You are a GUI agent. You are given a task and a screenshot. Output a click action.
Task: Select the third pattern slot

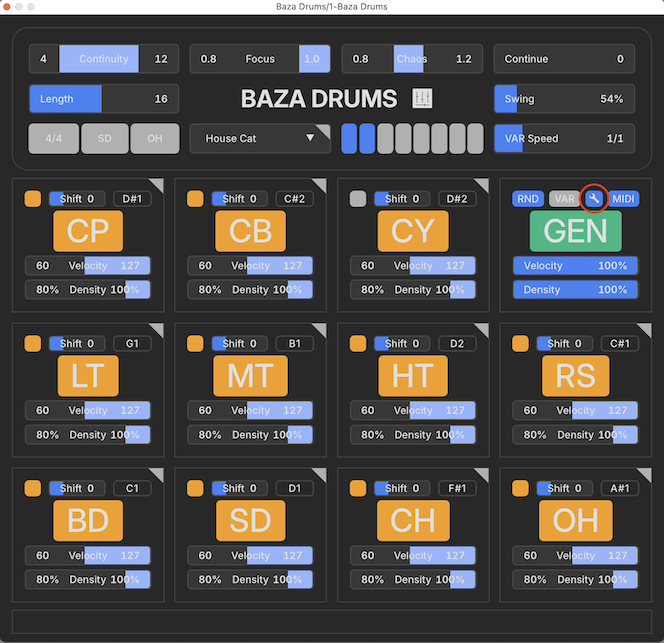point(385,138)
